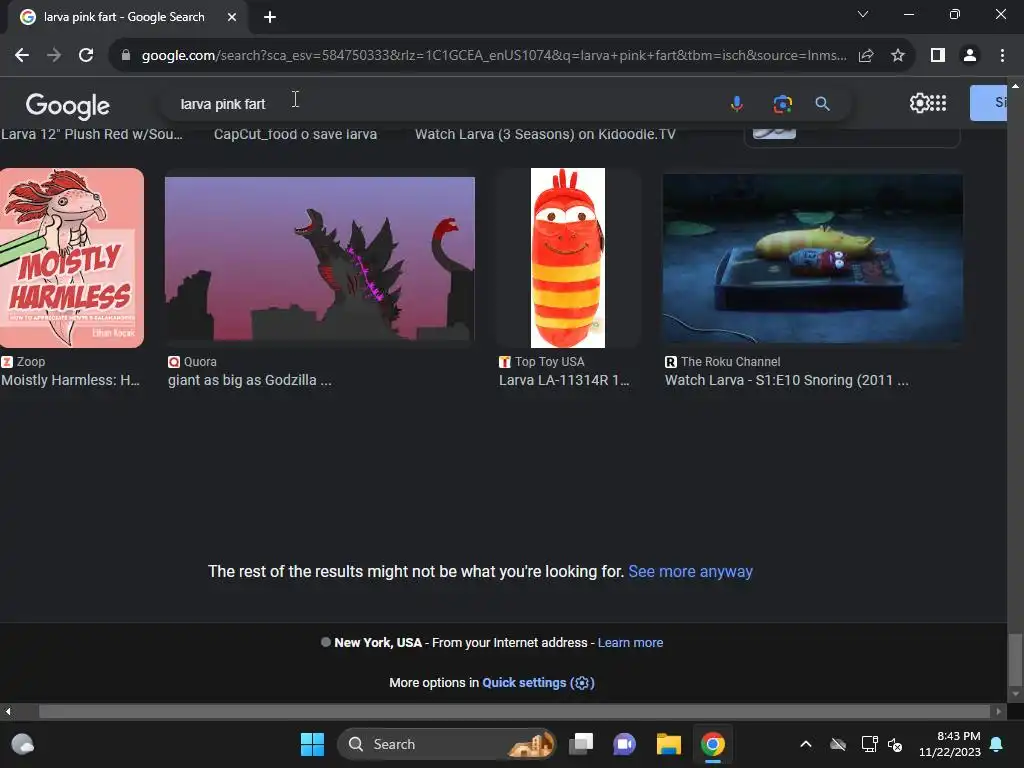Reload the current page
The width and height of the screenshot is (1024, 768).
(86, 56)
